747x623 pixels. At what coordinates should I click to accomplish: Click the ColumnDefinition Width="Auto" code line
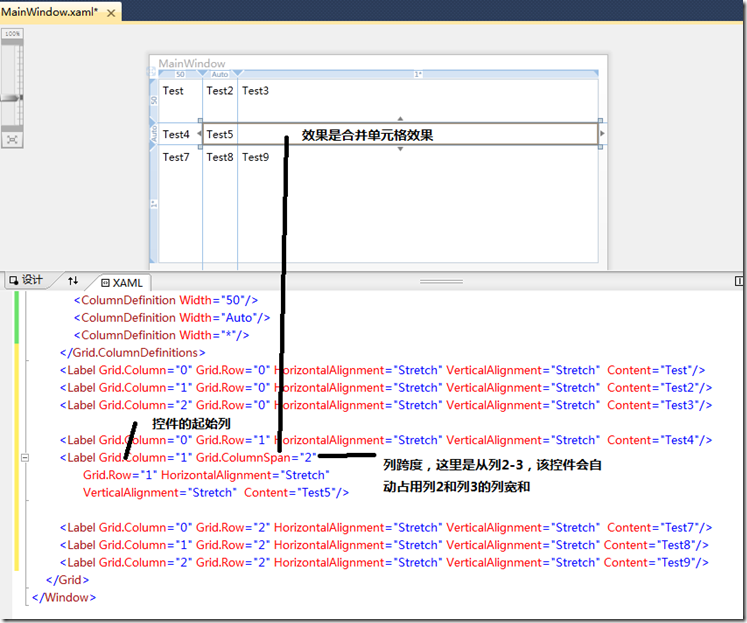(x=172, y=318)
